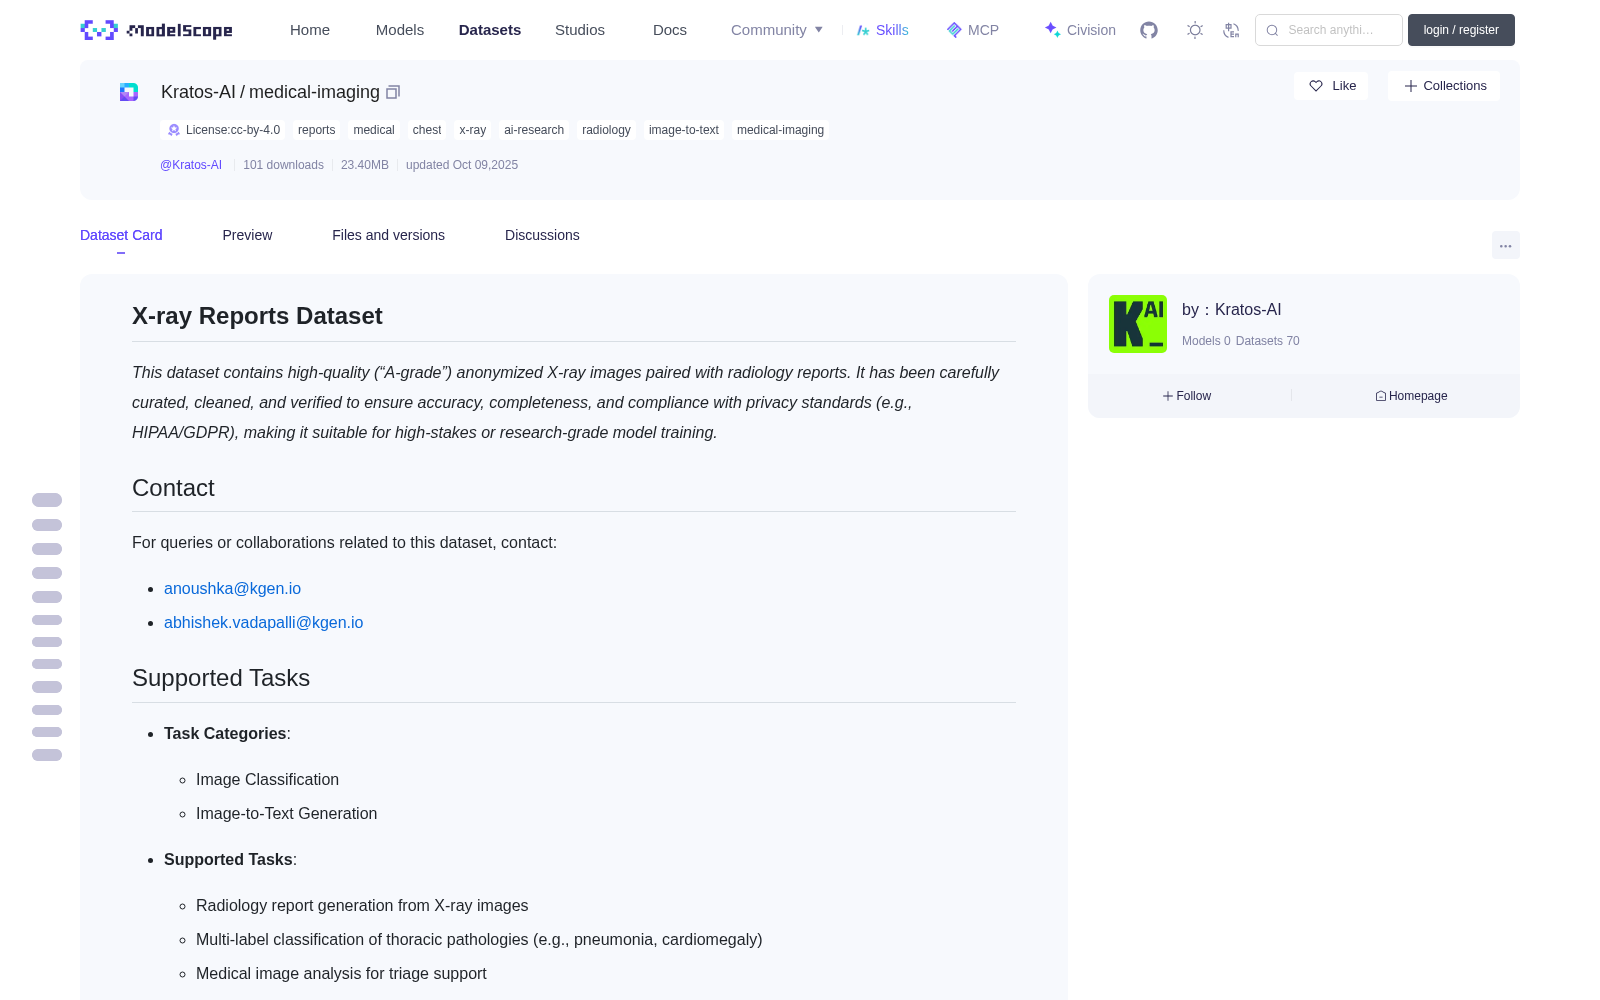Click the last outline marker in left sidebar

(x=47, y=755)
